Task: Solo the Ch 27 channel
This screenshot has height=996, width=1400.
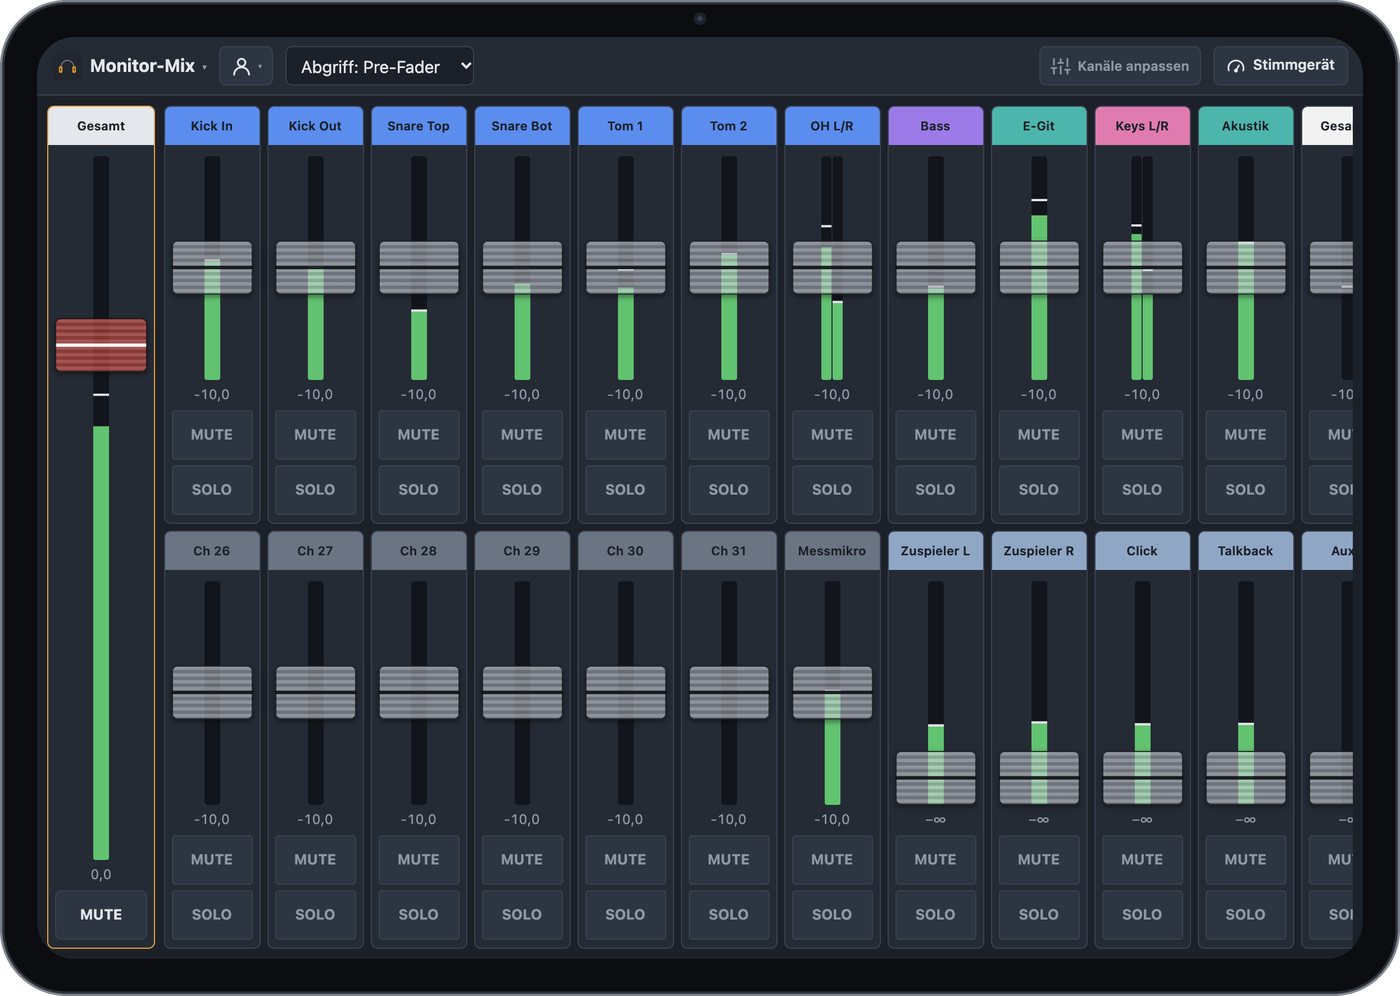Action: click(x=315, y=915)
